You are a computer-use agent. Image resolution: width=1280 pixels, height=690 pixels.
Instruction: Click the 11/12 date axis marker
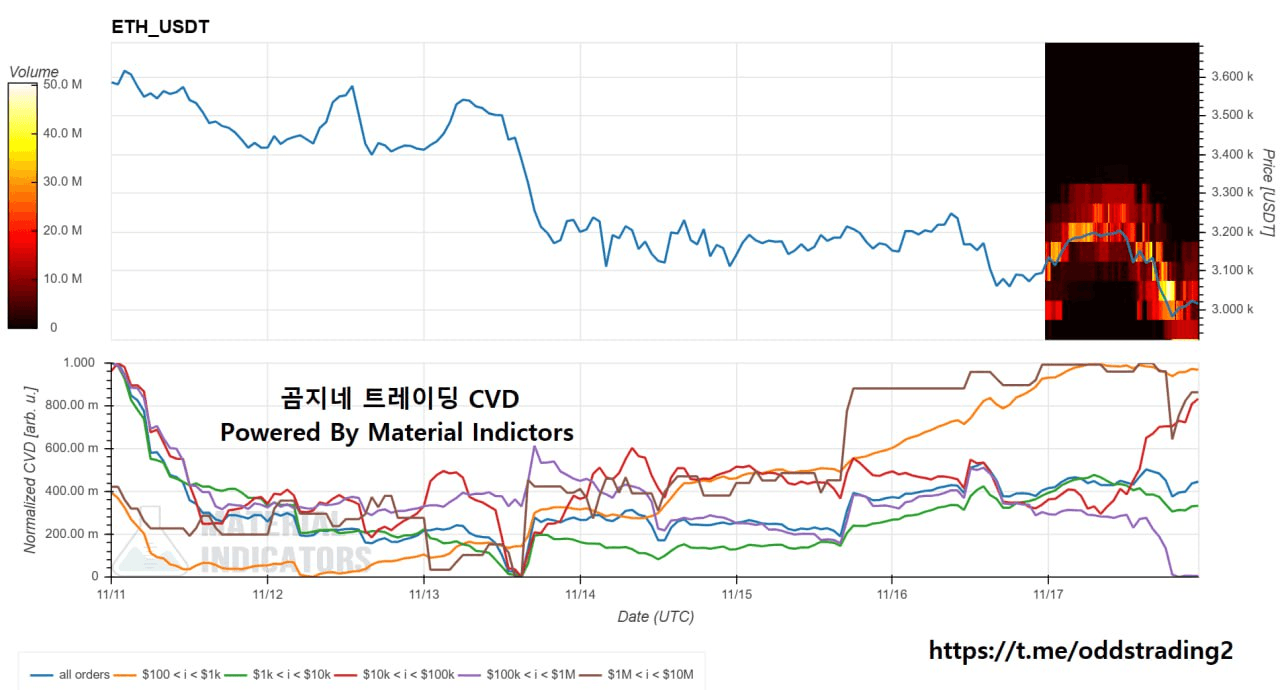(267, 593)
